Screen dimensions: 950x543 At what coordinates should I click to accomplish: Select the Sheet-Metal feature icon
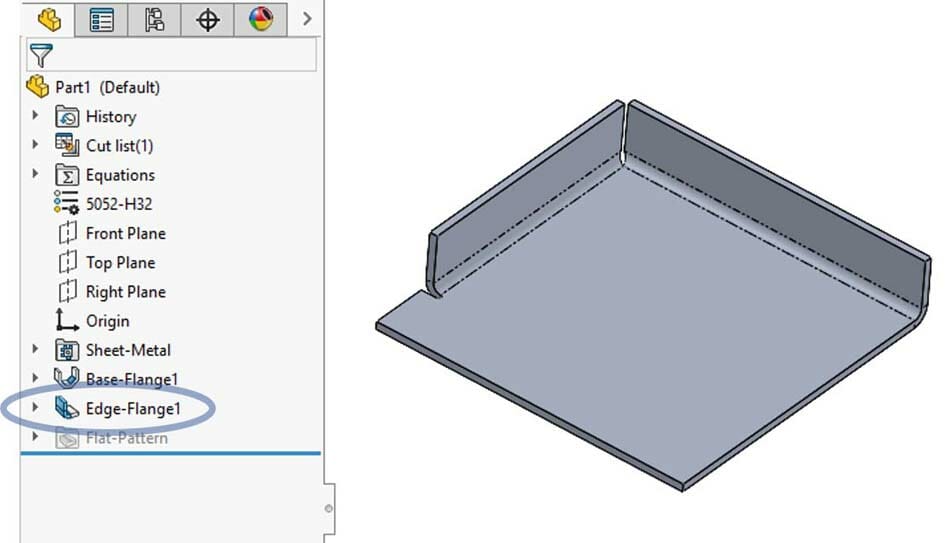(x=67, y=350)
